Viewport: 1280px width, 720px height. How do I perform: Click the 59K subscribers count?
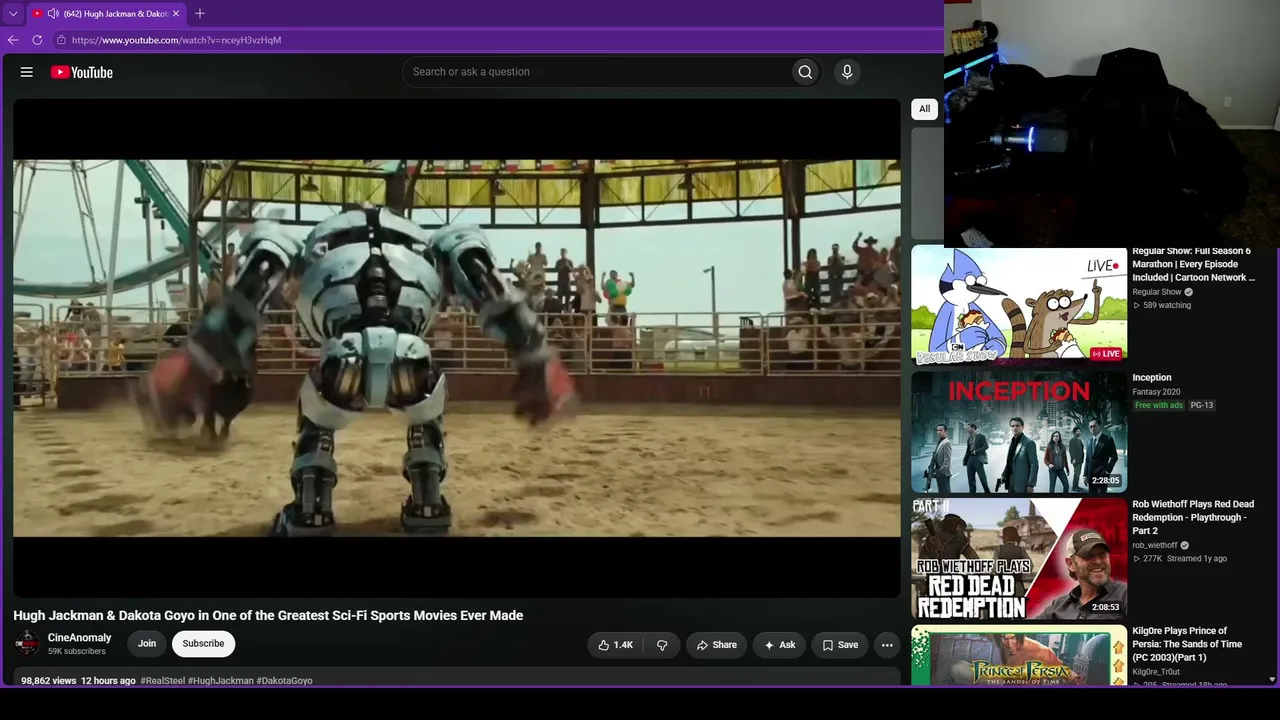[x=77, y=652]
